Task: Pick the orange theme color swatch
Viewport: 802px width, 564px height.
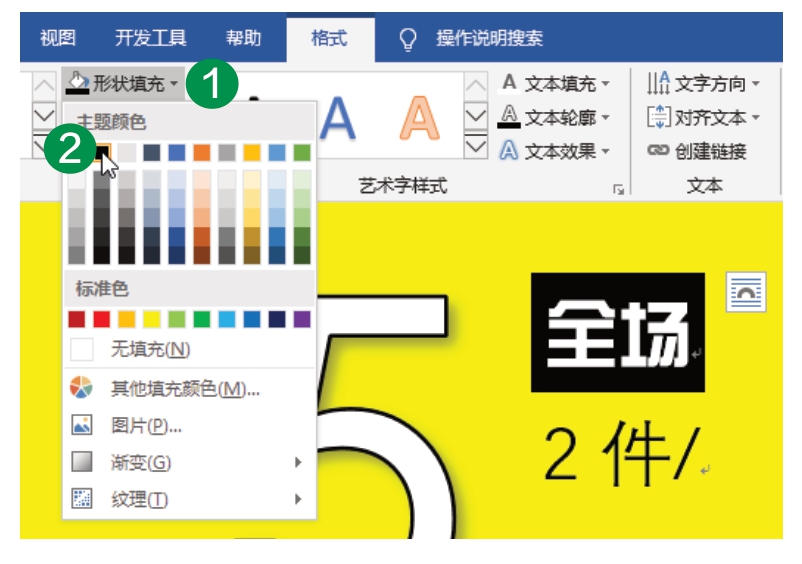Action: tap(202, 152)
